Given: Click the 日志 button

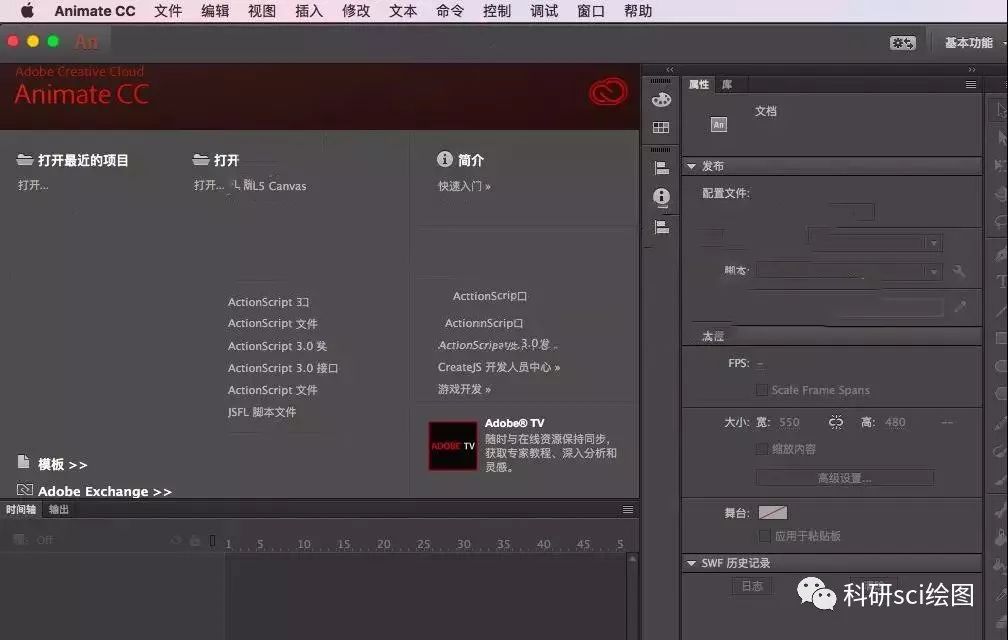Looking at the screenshot, I should coord(752,586).
